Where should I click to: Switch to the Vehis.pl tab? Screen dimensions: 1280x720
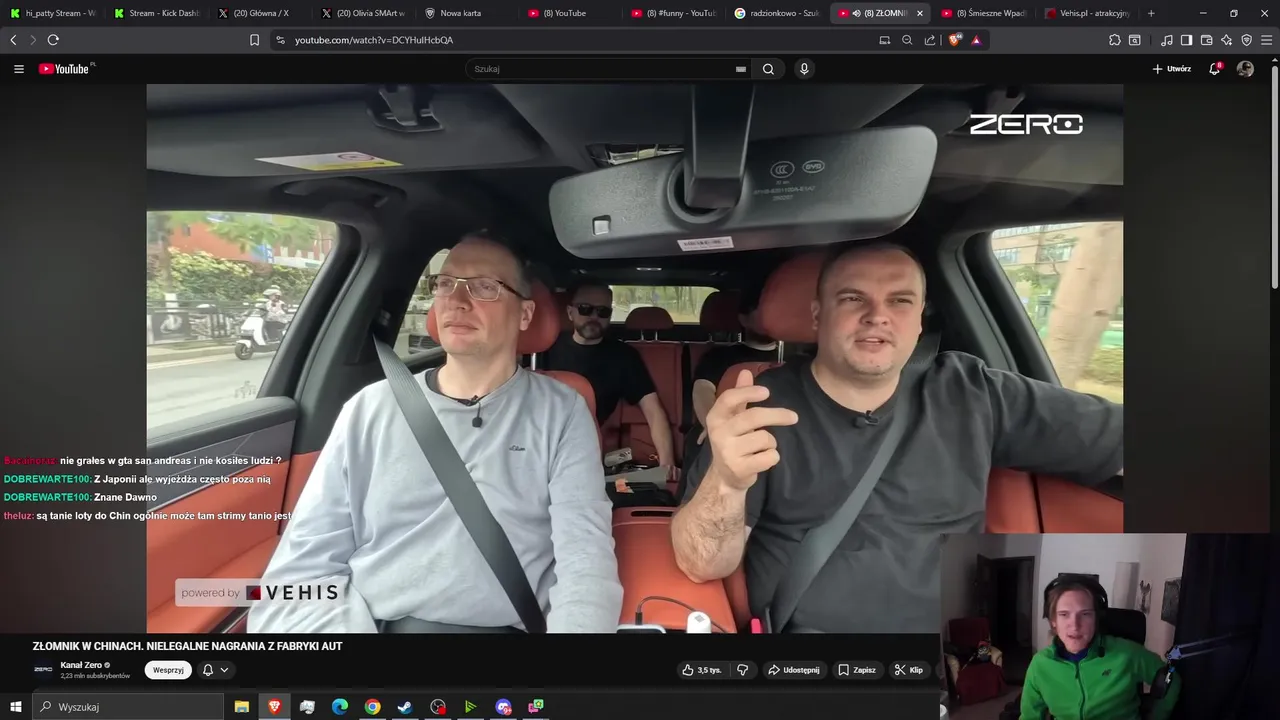click(x=1088, y=13)
